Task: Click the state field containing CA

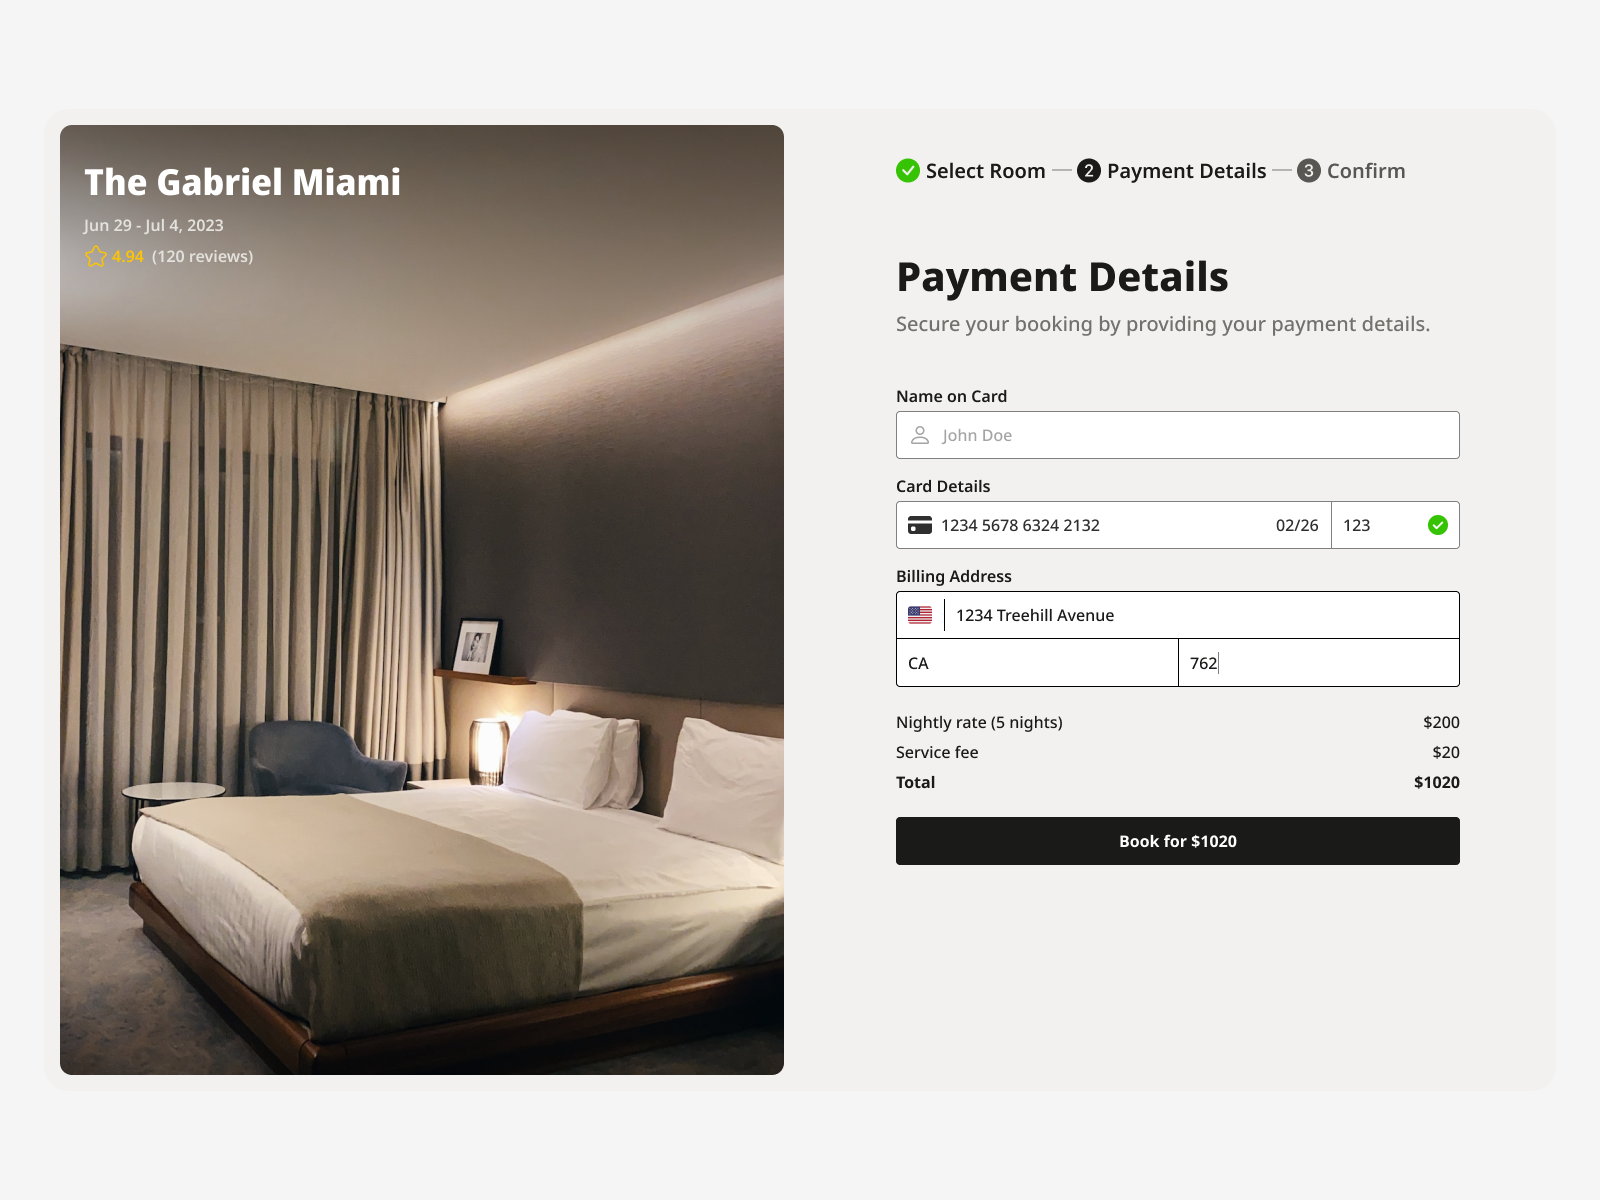Action: pyautogui.click(x=1037, y=663)
